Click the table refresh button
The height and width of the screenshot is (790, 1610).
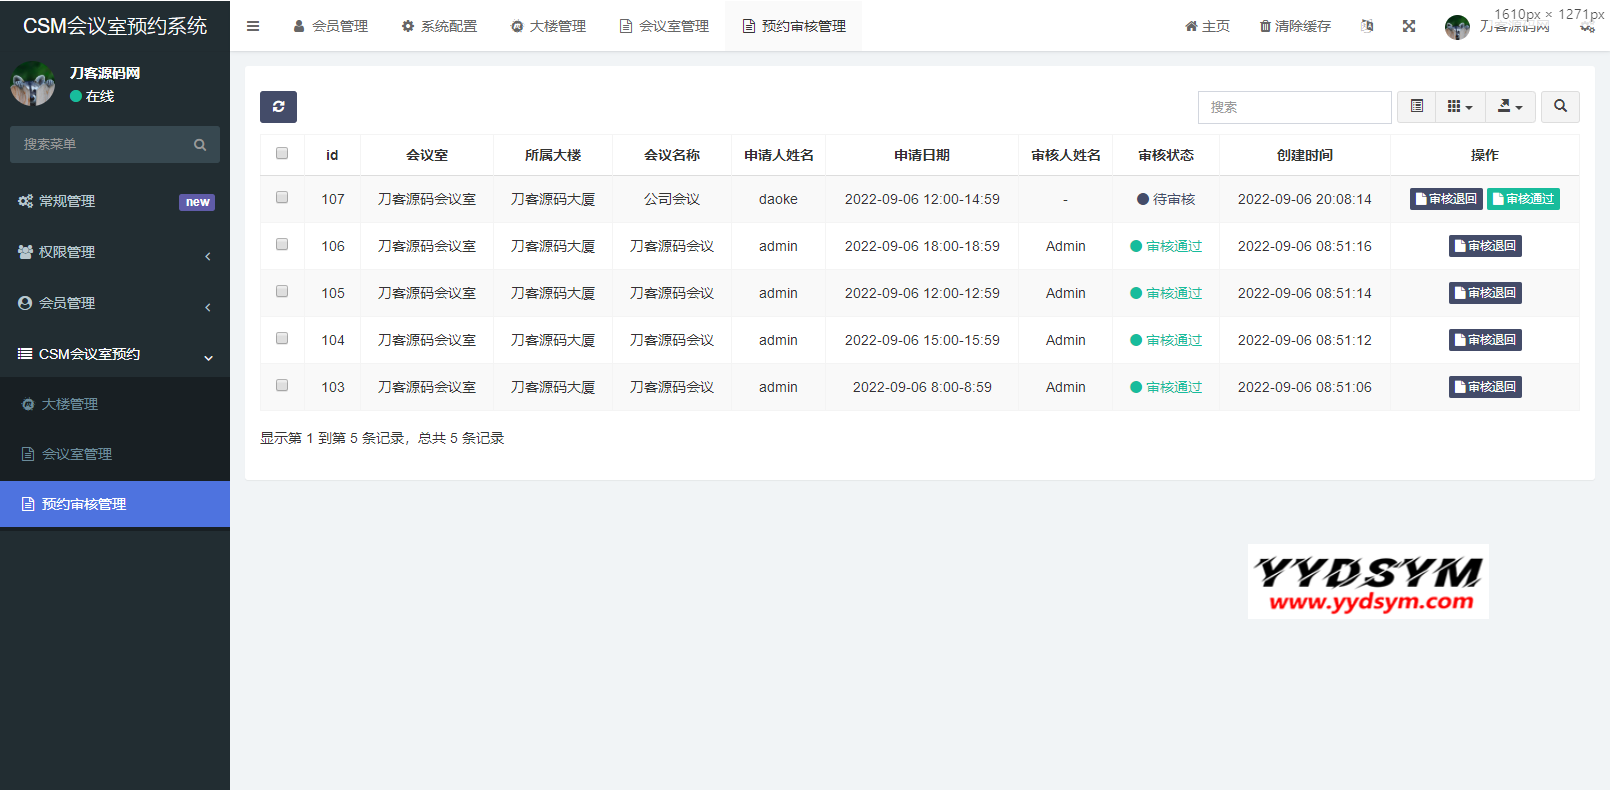click(278, 107)
